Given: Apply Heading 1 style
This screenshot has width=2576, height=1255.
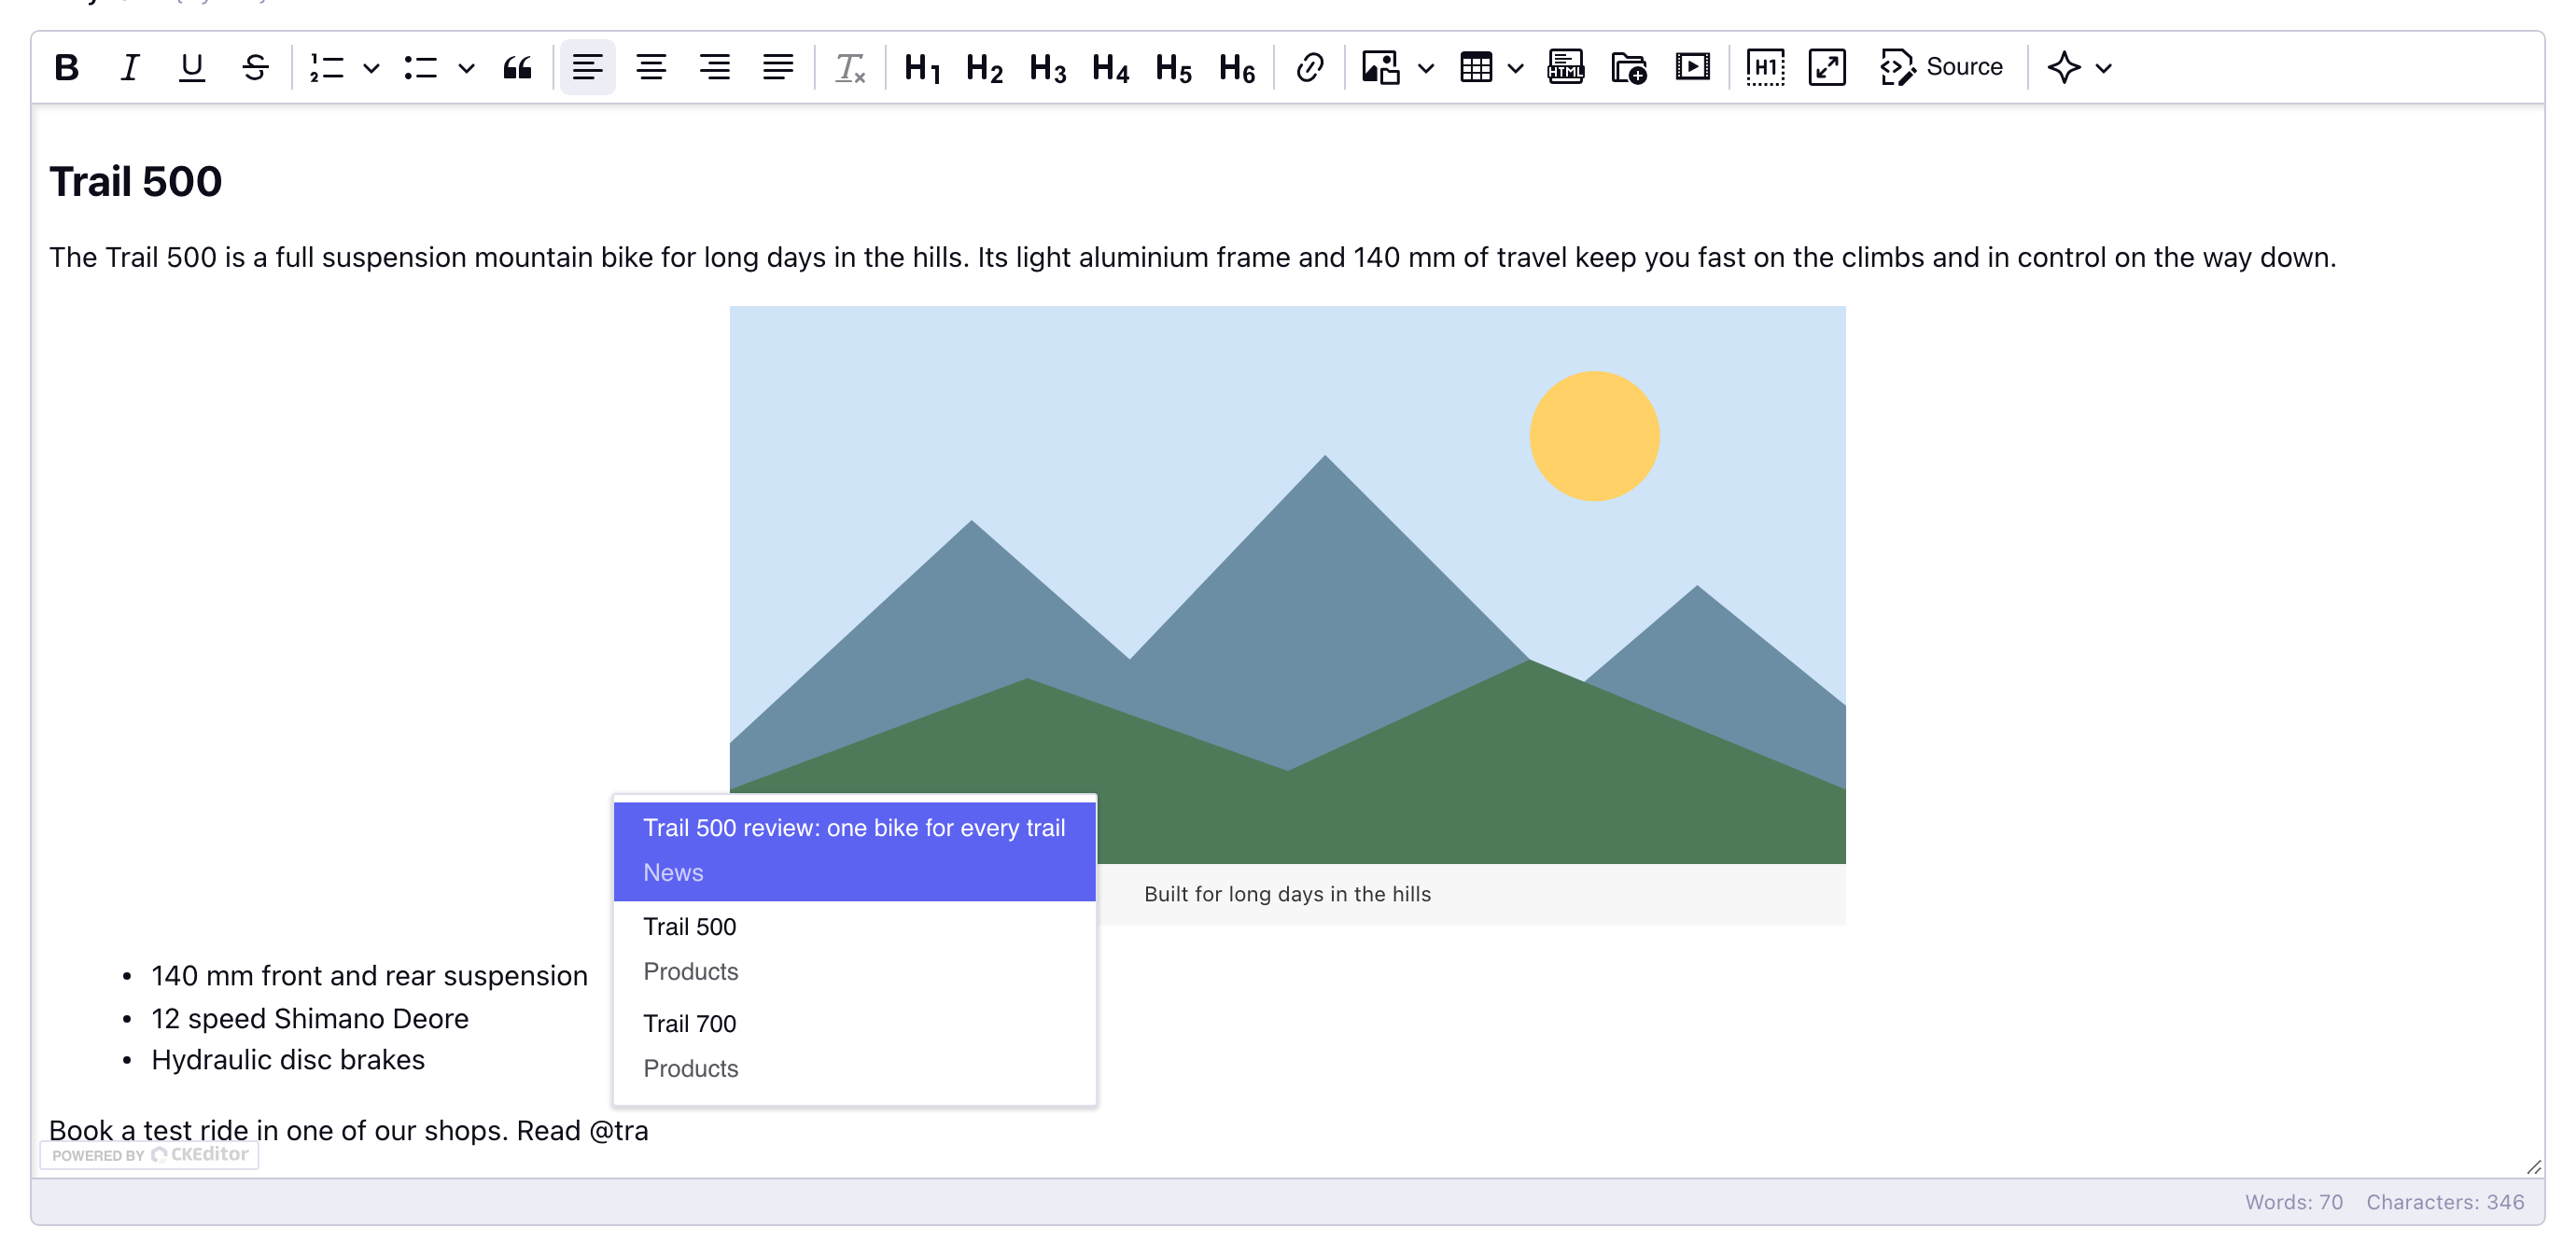Looking at the screenshot, I should click(922, 67).
